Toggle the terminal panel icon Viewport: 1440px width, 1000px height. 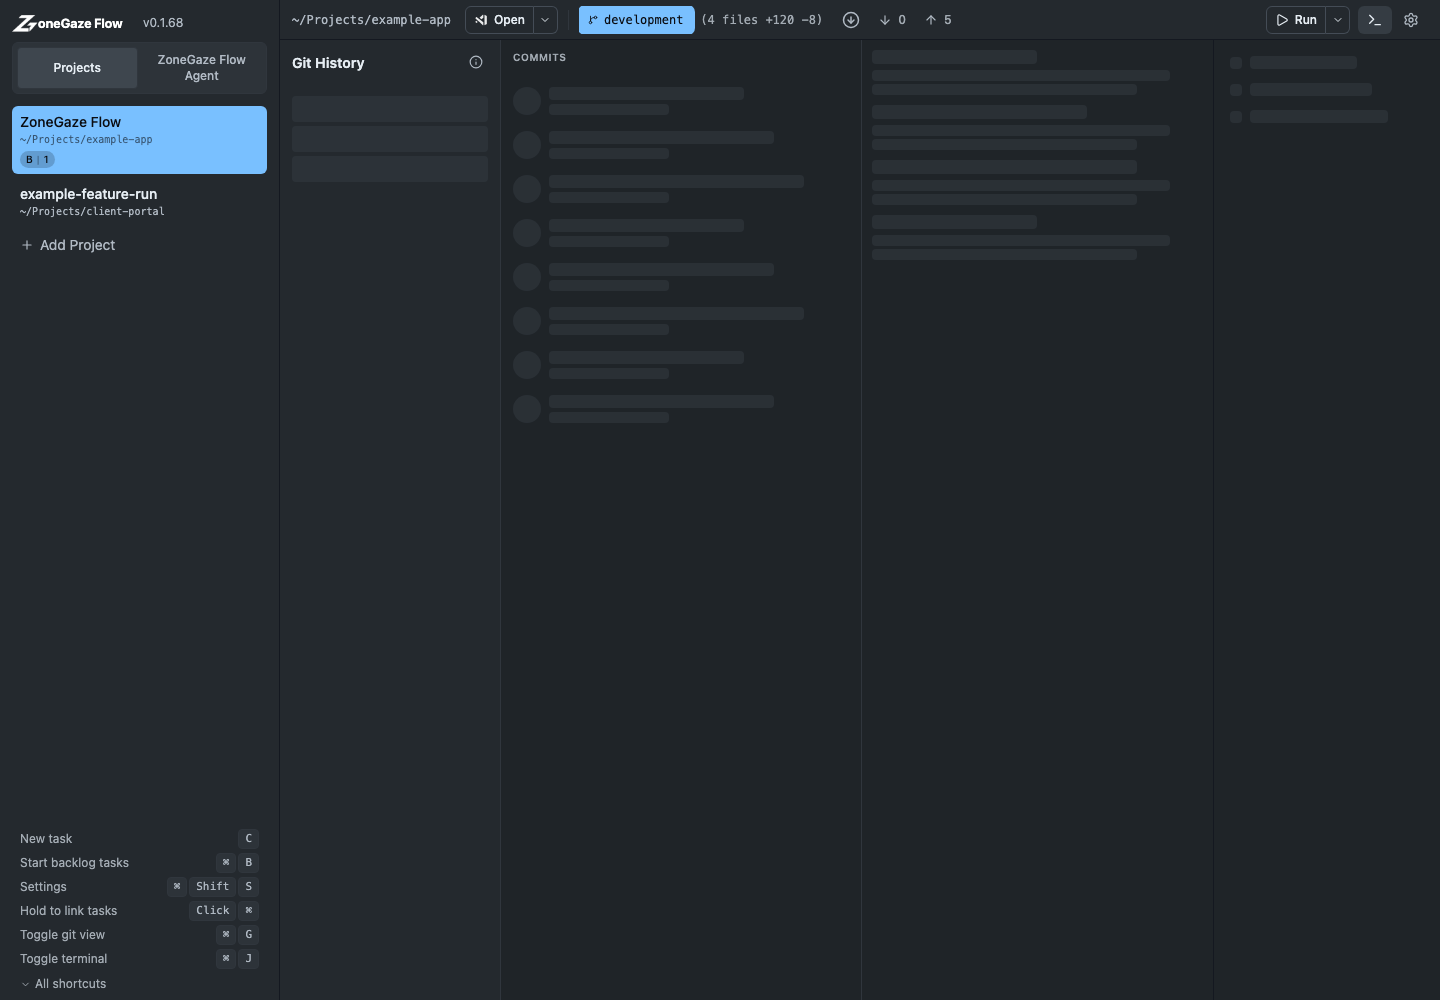click(1374, 20)
